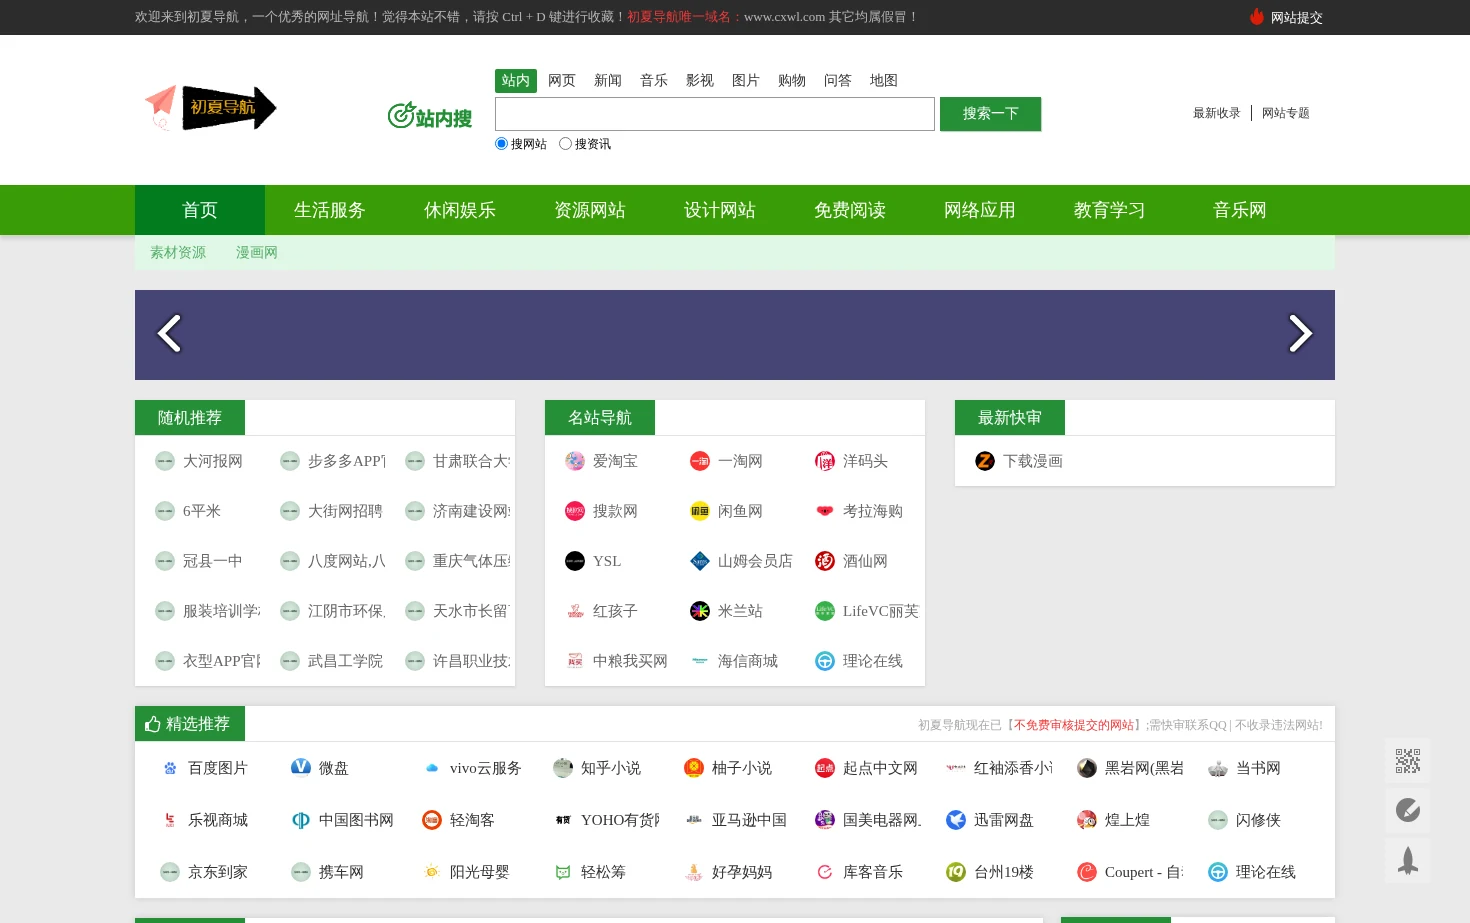Switch to the 图片 search tab
The width and height of the screenshot is (1470, 923).
click(x=746, y=81)
